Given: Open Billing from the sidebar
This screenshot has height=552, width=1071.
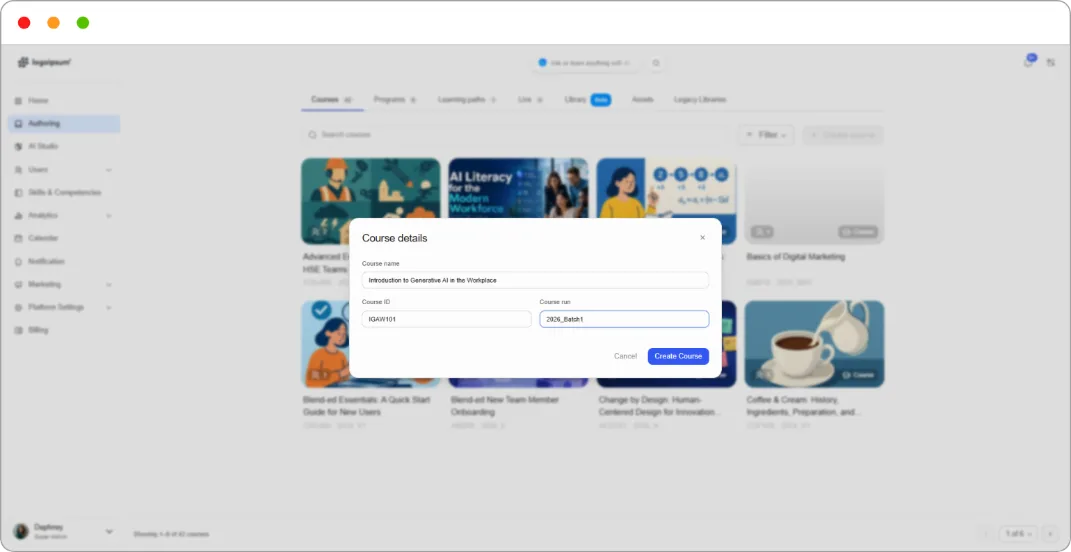Looking at the screenshot, I should pyautogui.click(x=38, y=330).
